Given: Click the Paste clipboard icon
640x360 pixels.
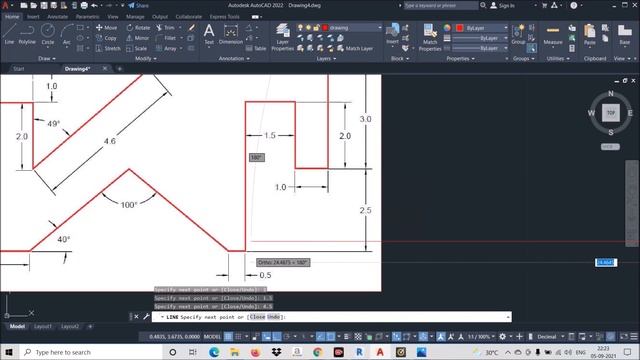Looking at the screenshot, I should 589,34.
